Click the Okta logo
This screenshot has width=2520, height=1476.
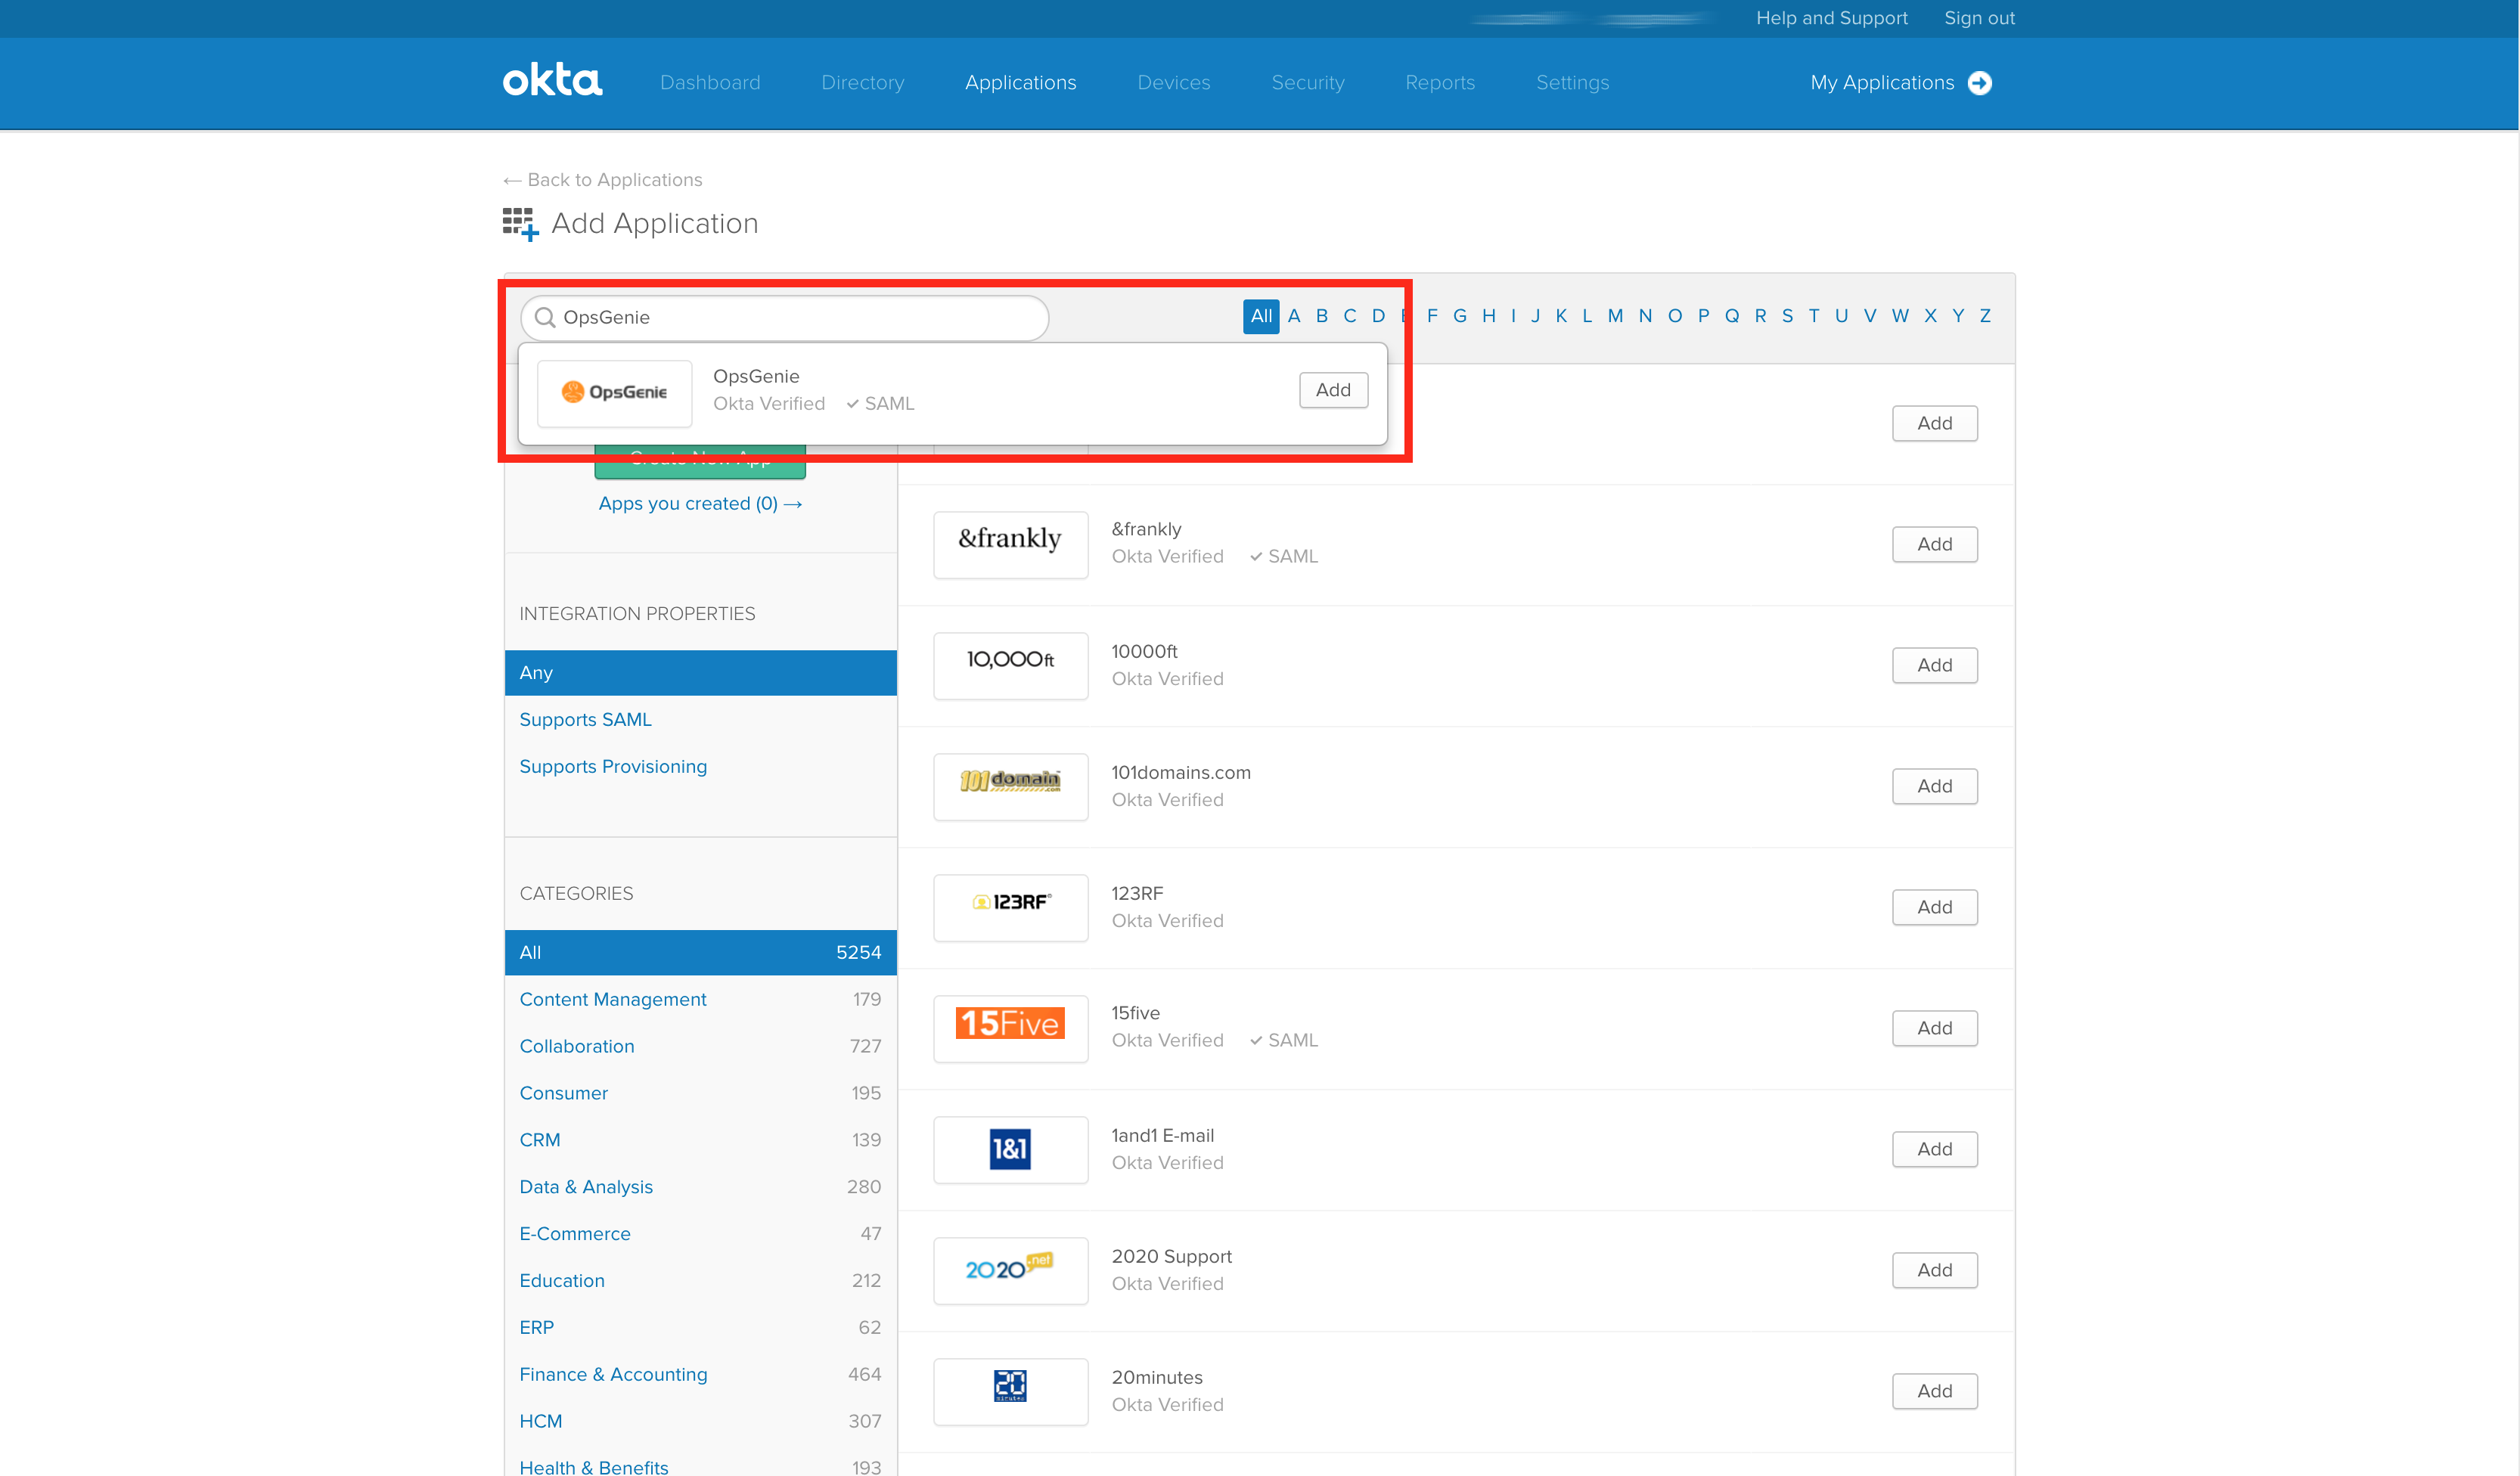pos(552,81)
